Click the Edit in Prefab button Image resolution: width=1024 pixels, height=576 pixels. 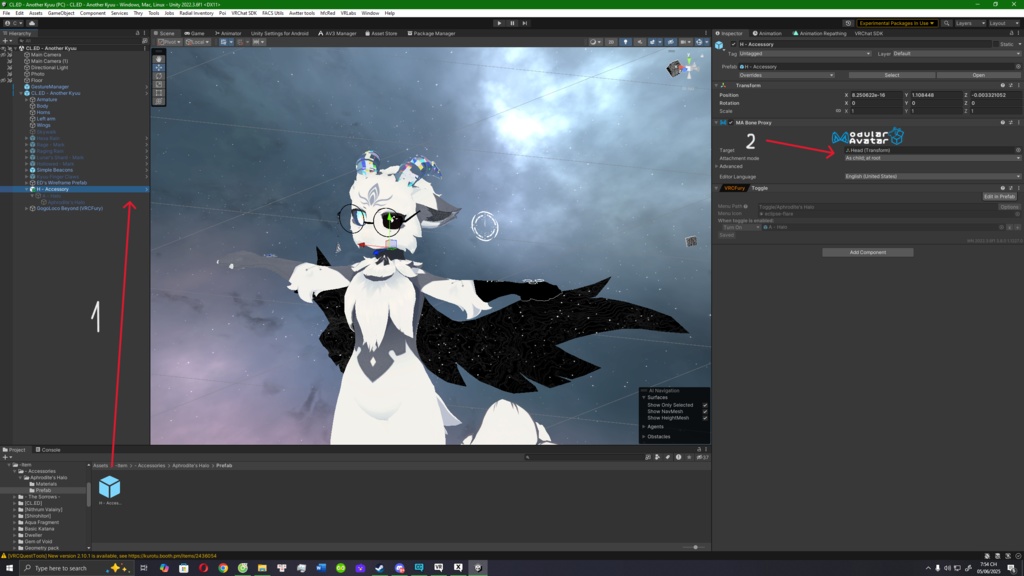[999, 197]
